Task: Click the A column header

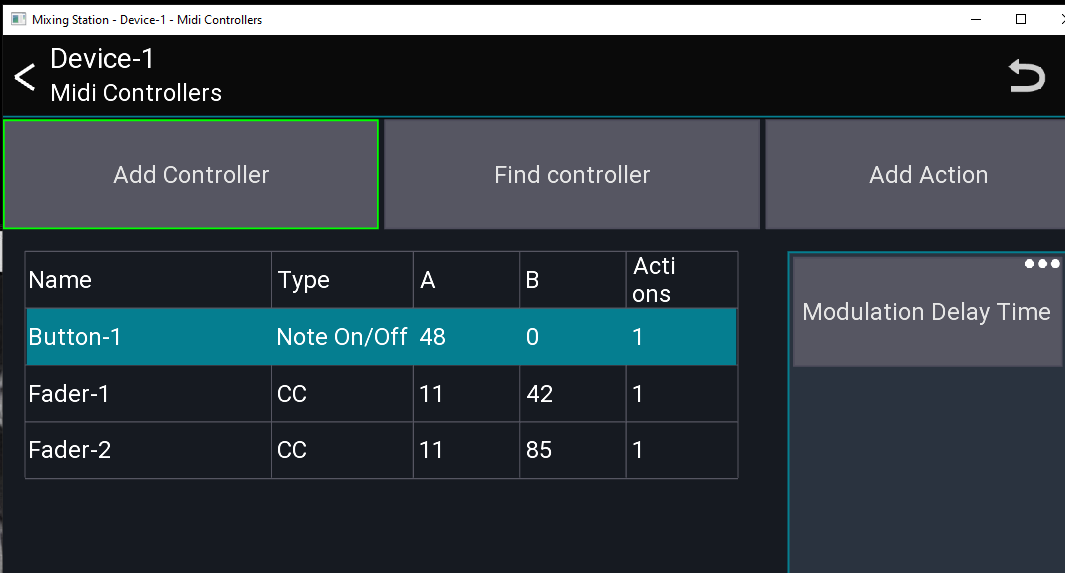Action: click(x=428, y=280)
